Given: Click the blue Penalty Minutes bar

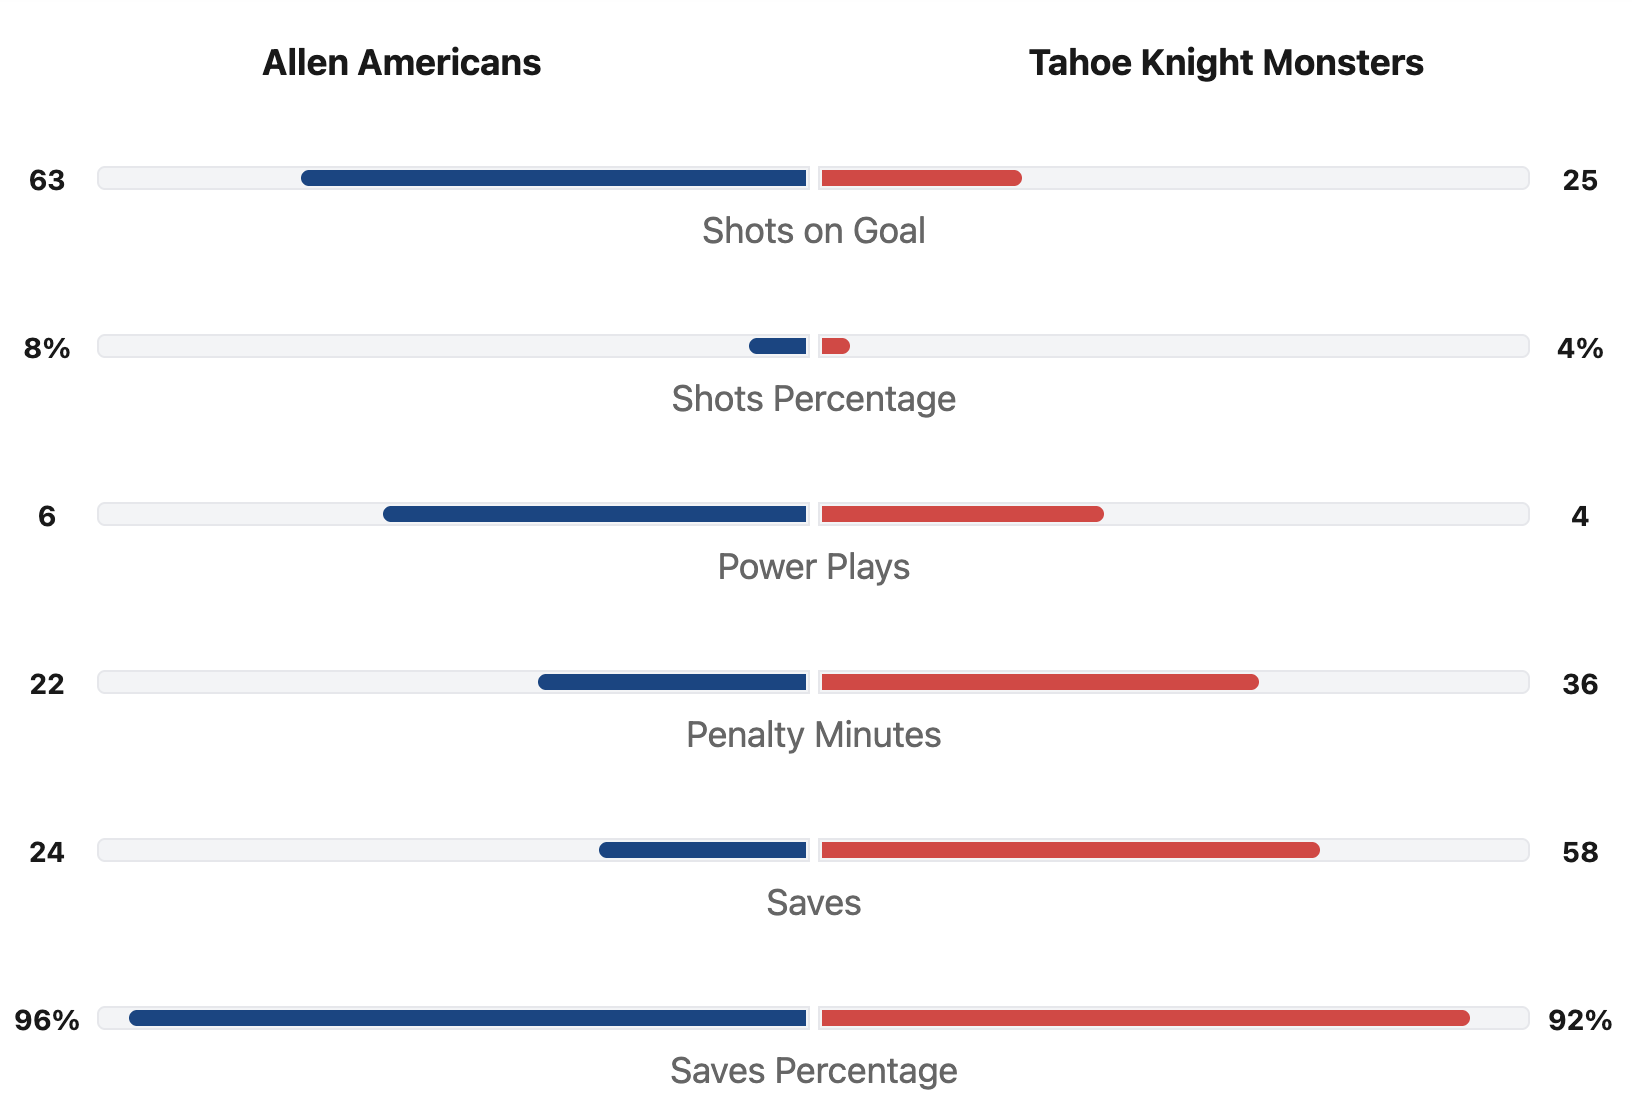Looking at the screenshot, I should (672, 682).
